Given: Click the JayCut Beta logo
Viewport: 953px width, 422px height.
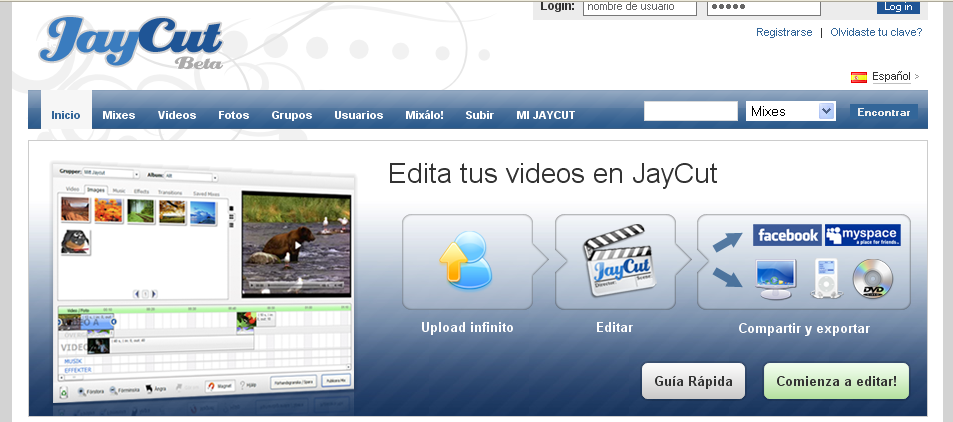Looking at the screenshot, I should click(x=131, y=43).
